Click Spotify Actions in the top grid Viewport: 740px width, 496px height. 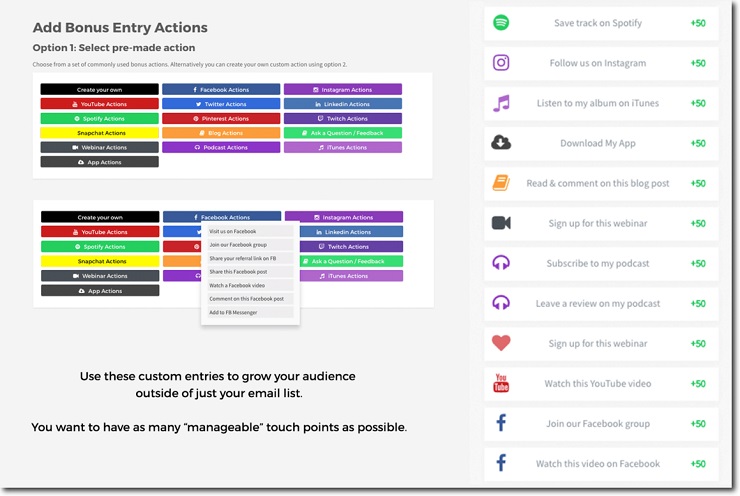(99, 118)
